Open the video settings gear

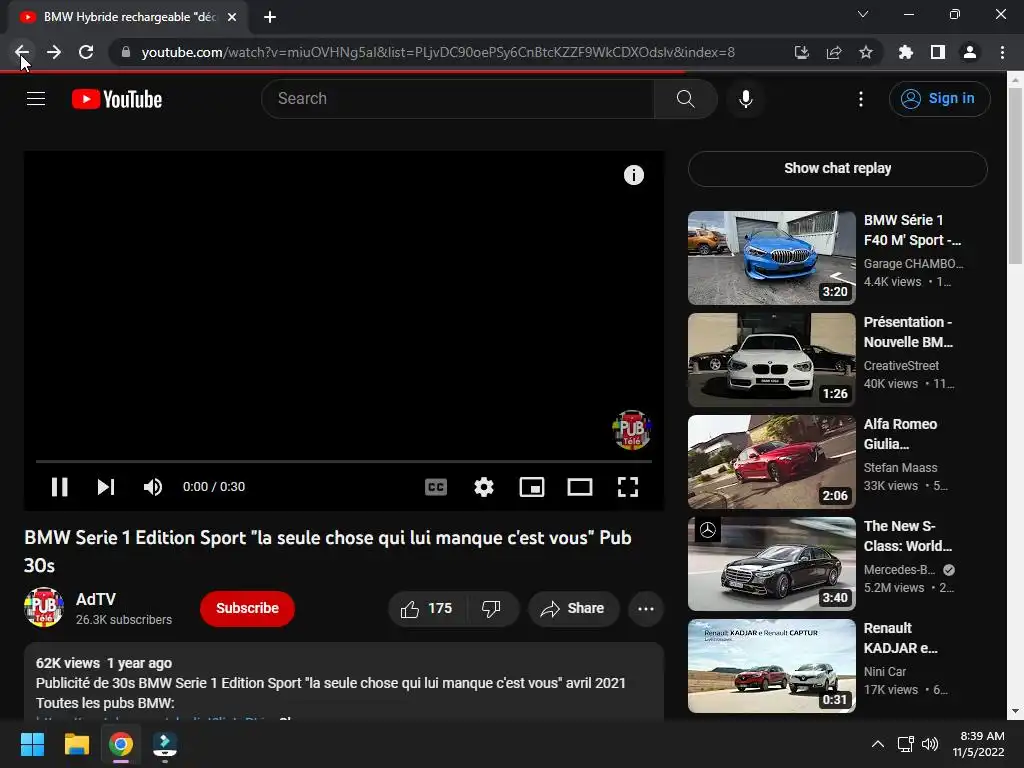coord(484,487)
